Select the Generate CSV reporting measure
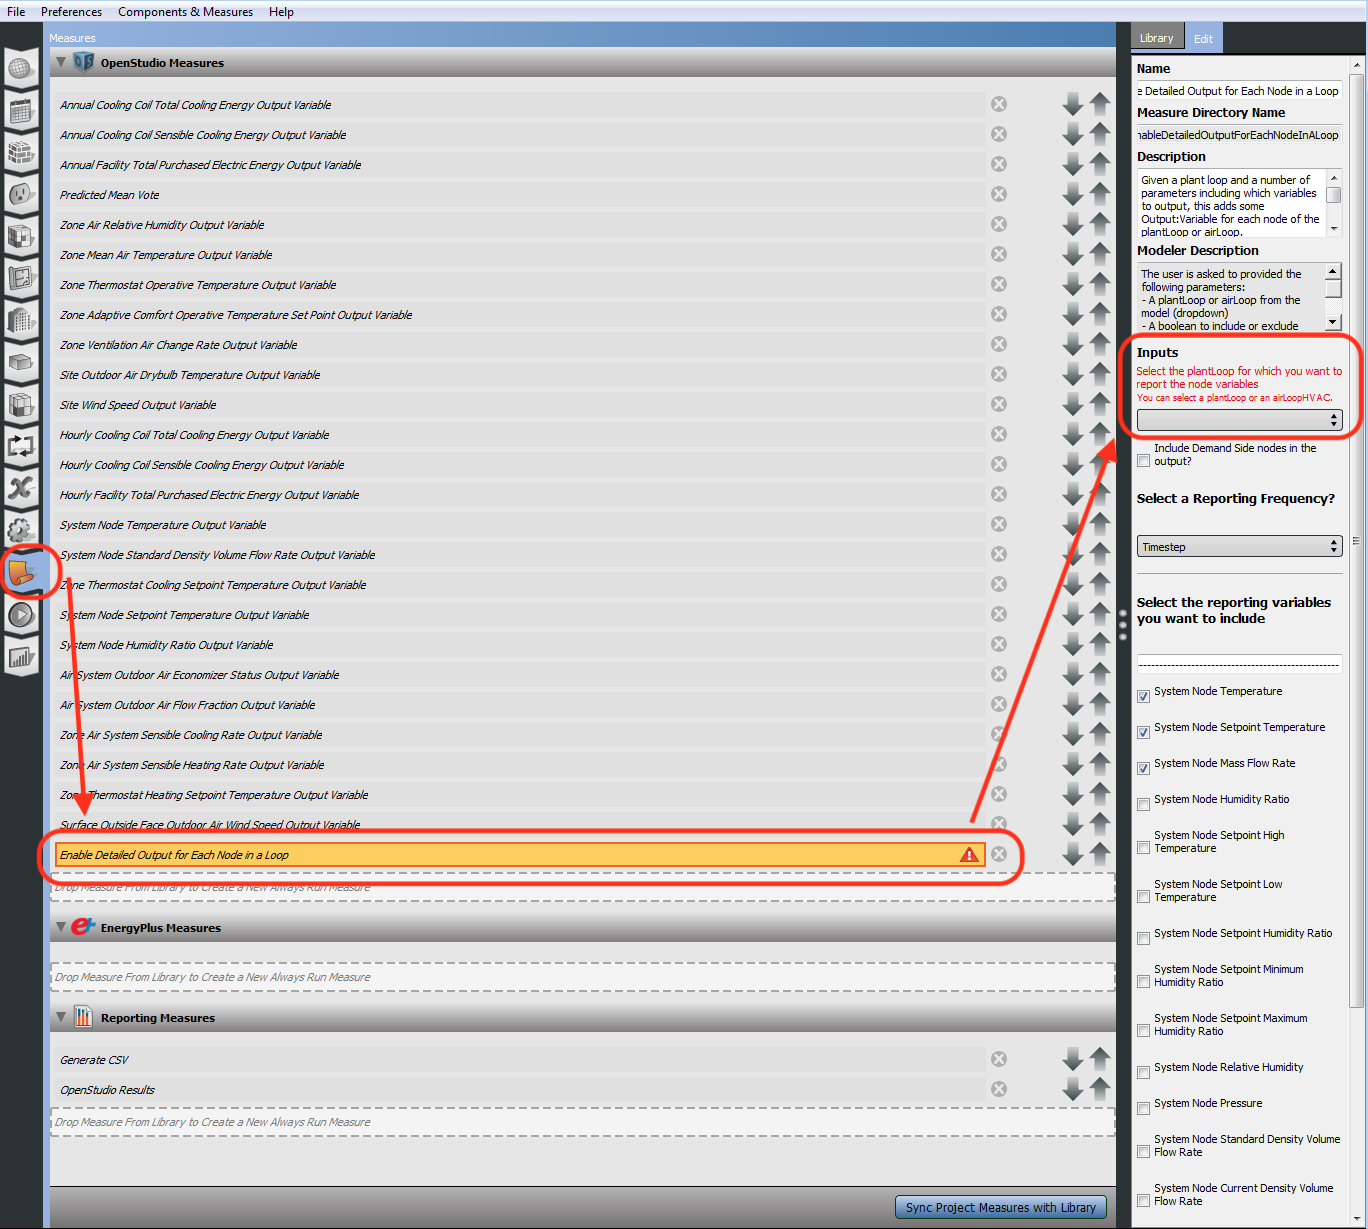This screenshot has width=1368, height=1229. point(518,1059)
